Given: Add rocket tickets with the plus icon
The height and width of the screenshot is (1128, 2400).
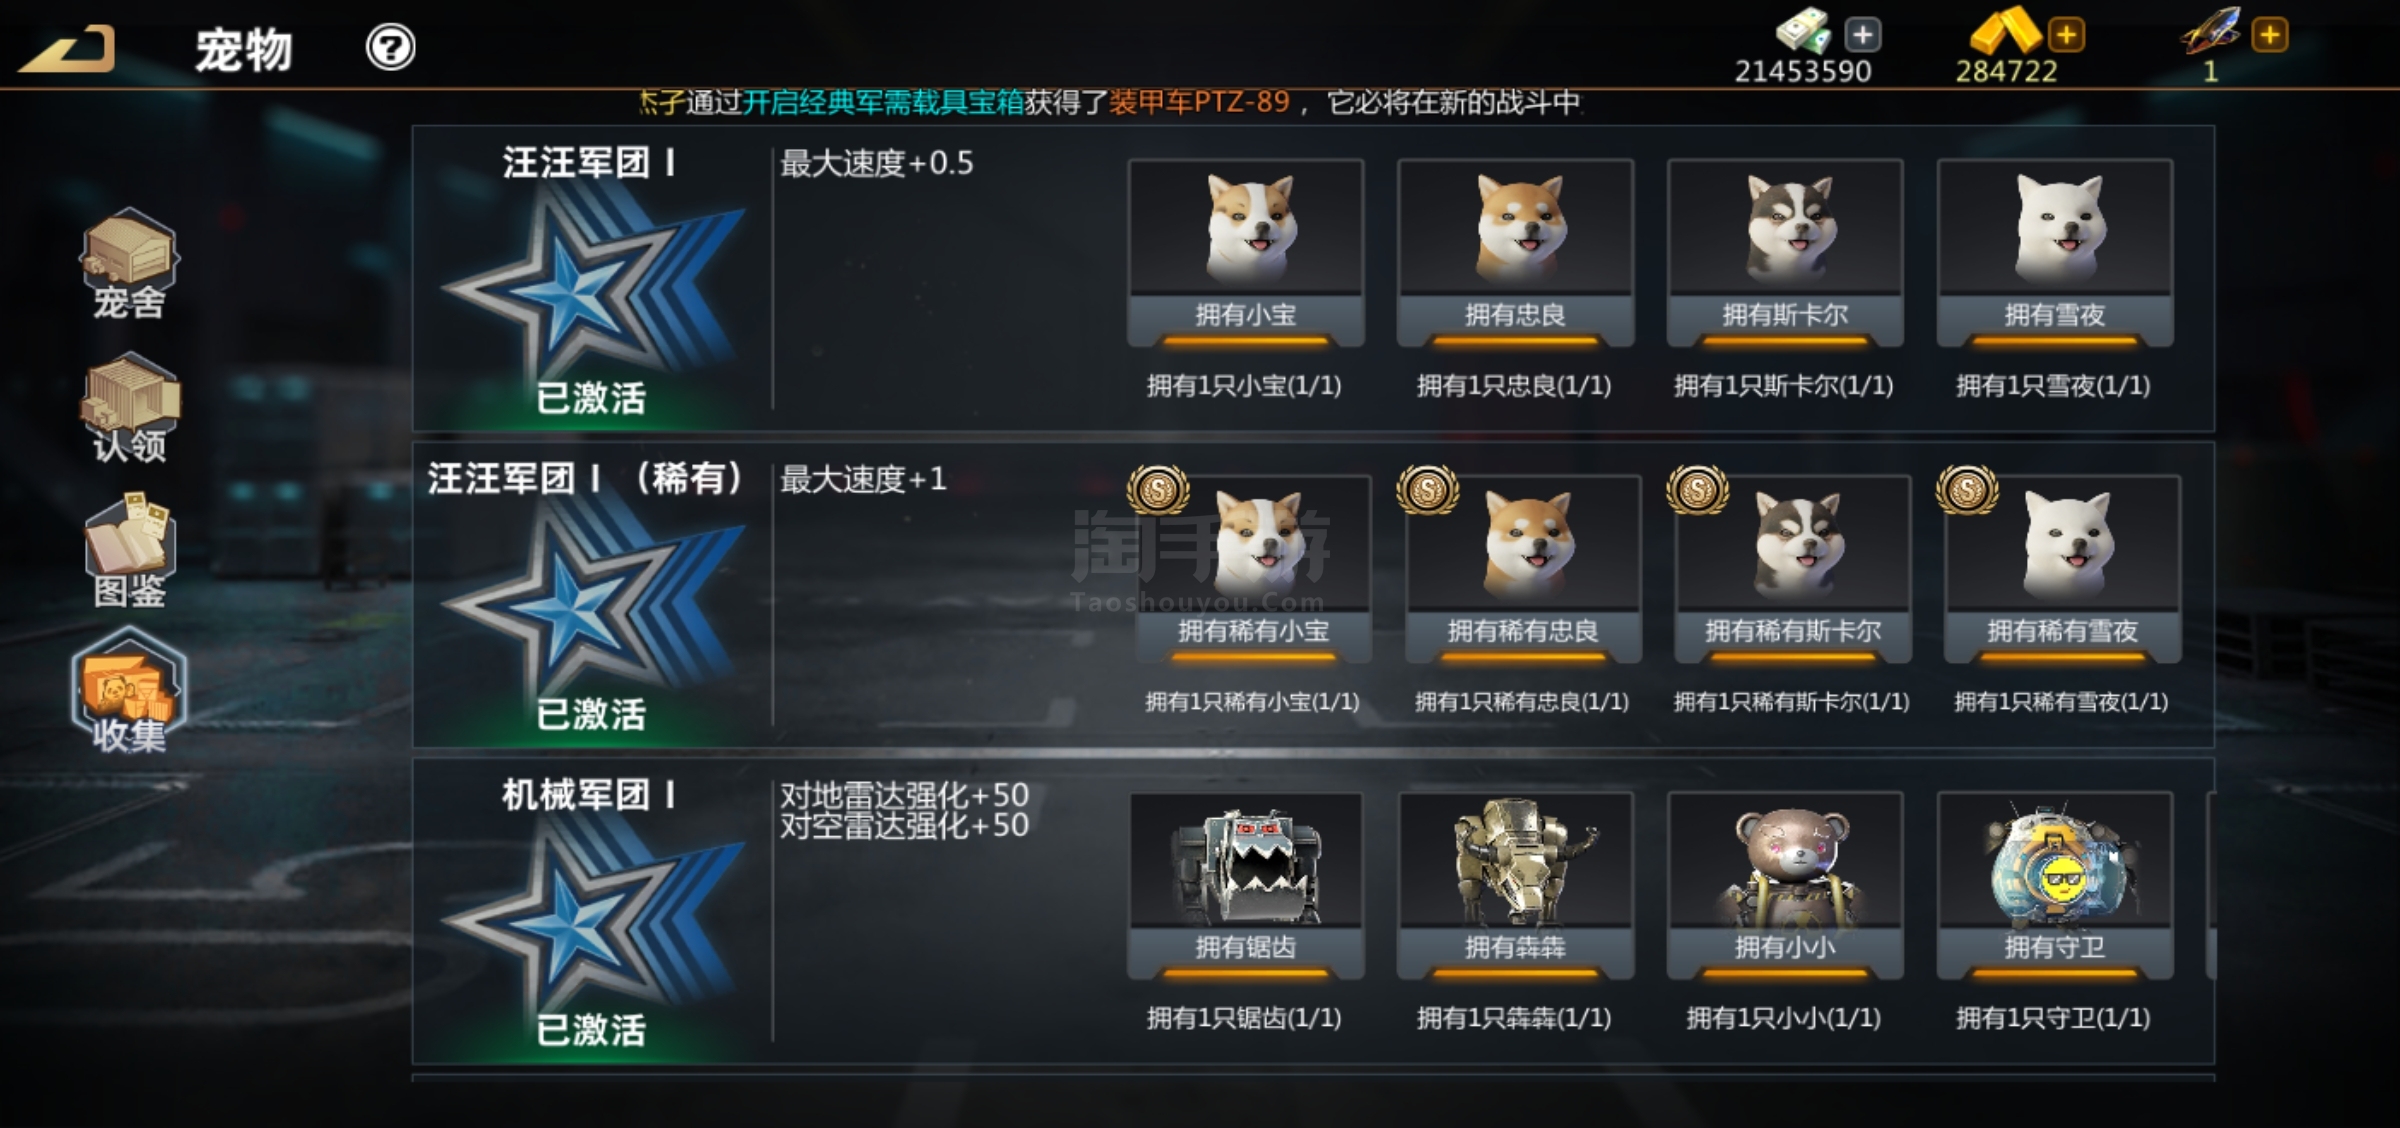Looking at the screenshot, I should (x=2270, y=35).
